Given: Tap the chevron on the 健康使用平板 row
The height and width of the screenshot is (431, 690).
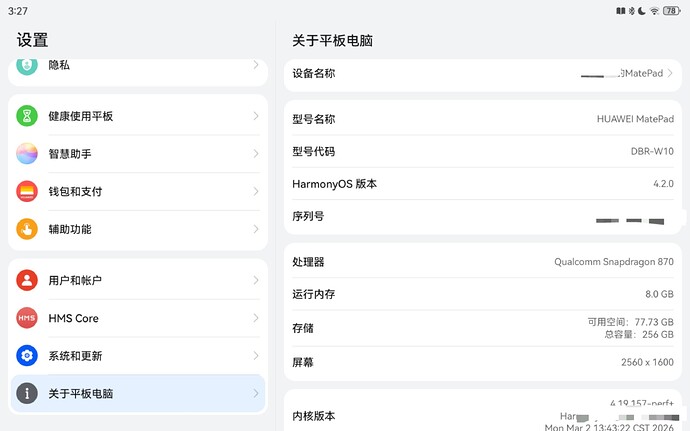Looking at the screenshot, I should pos(256,116).
